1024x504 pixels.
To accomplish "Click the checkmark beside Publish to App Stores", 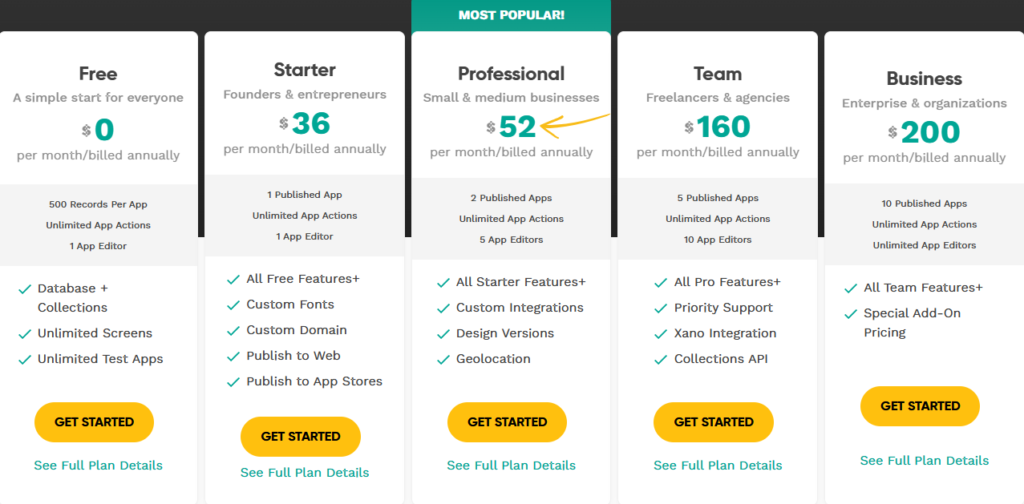I will click(x=233, y=382).
